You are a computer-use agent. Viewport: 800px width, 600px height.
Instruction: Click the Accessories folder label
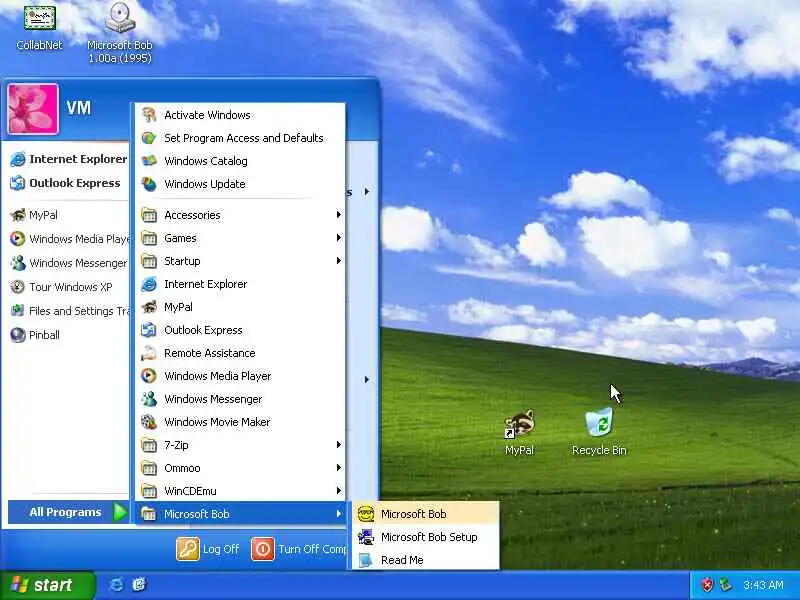[x=192, y=215]
